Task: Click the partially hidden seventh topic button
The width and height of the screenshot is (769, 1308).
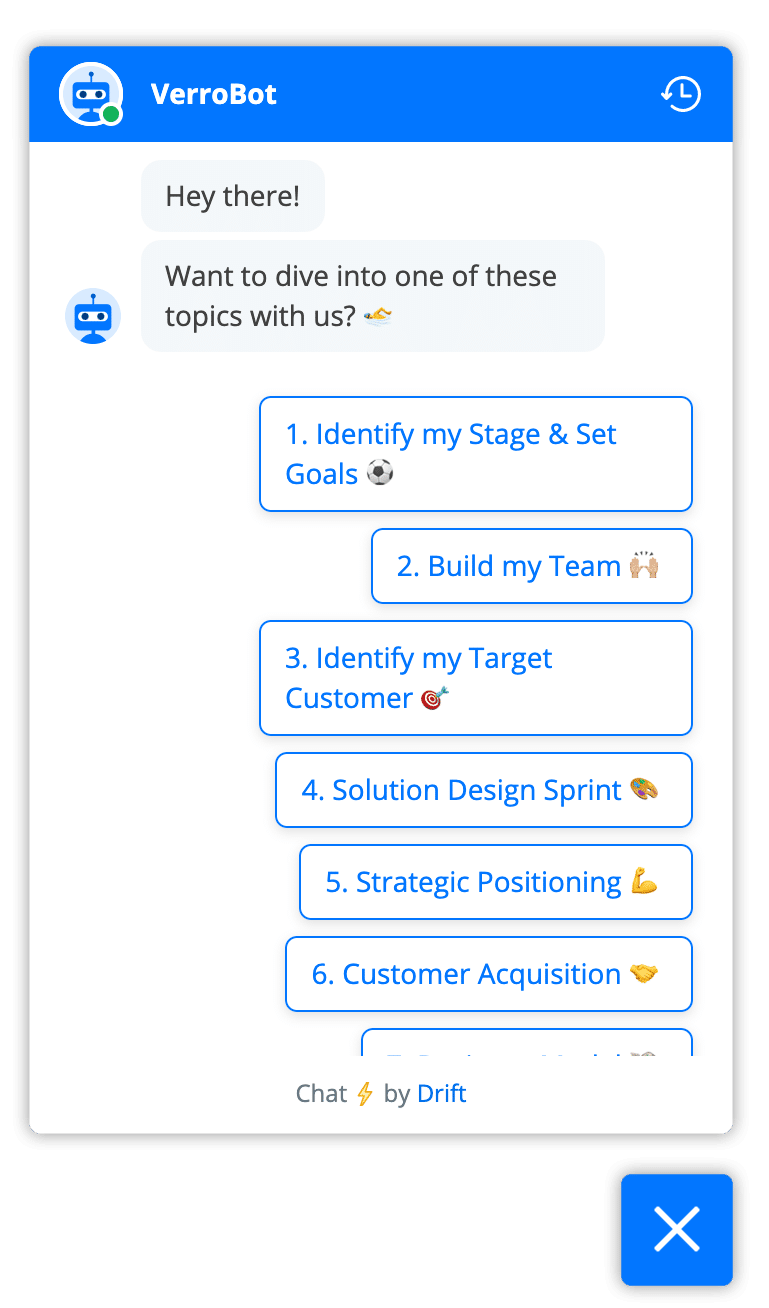Action: pyautogui.click(x=527, y=1043)
